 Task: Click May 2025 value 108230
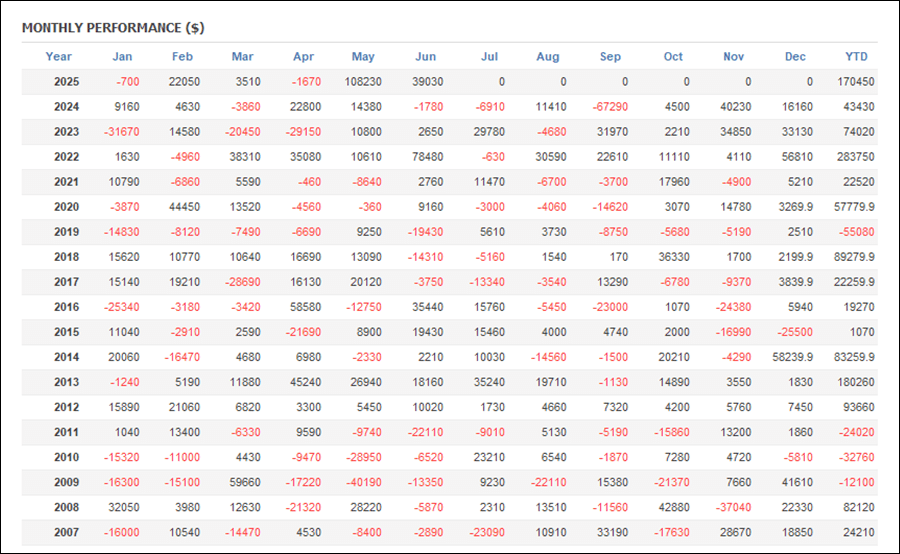pyautogui.click(x=363, y=82)
